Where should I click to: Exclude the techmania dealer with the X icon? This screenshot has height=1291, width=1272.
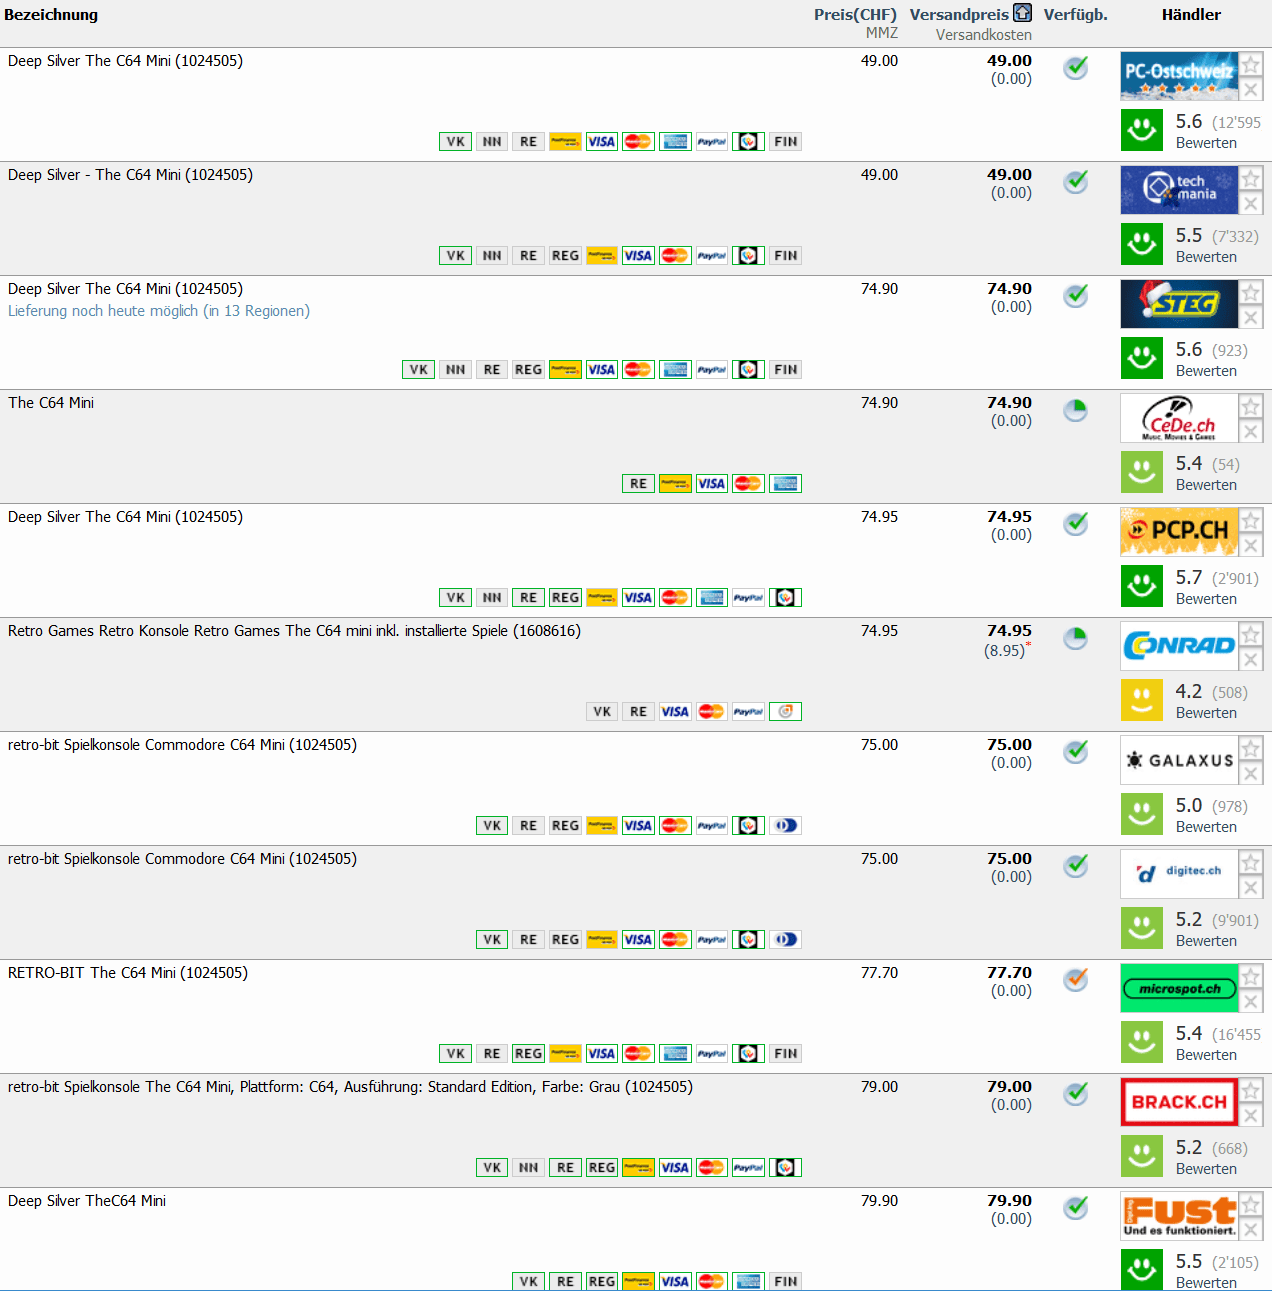[1251, 204]
